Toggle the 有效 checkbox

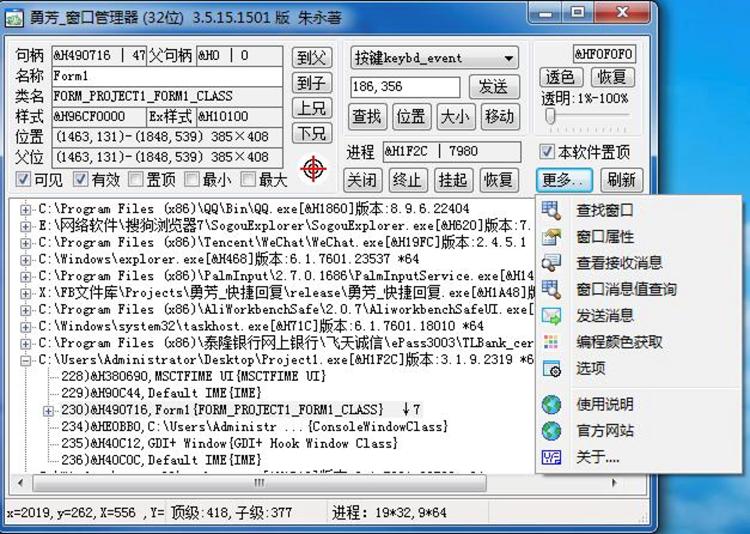click(80, 179)
